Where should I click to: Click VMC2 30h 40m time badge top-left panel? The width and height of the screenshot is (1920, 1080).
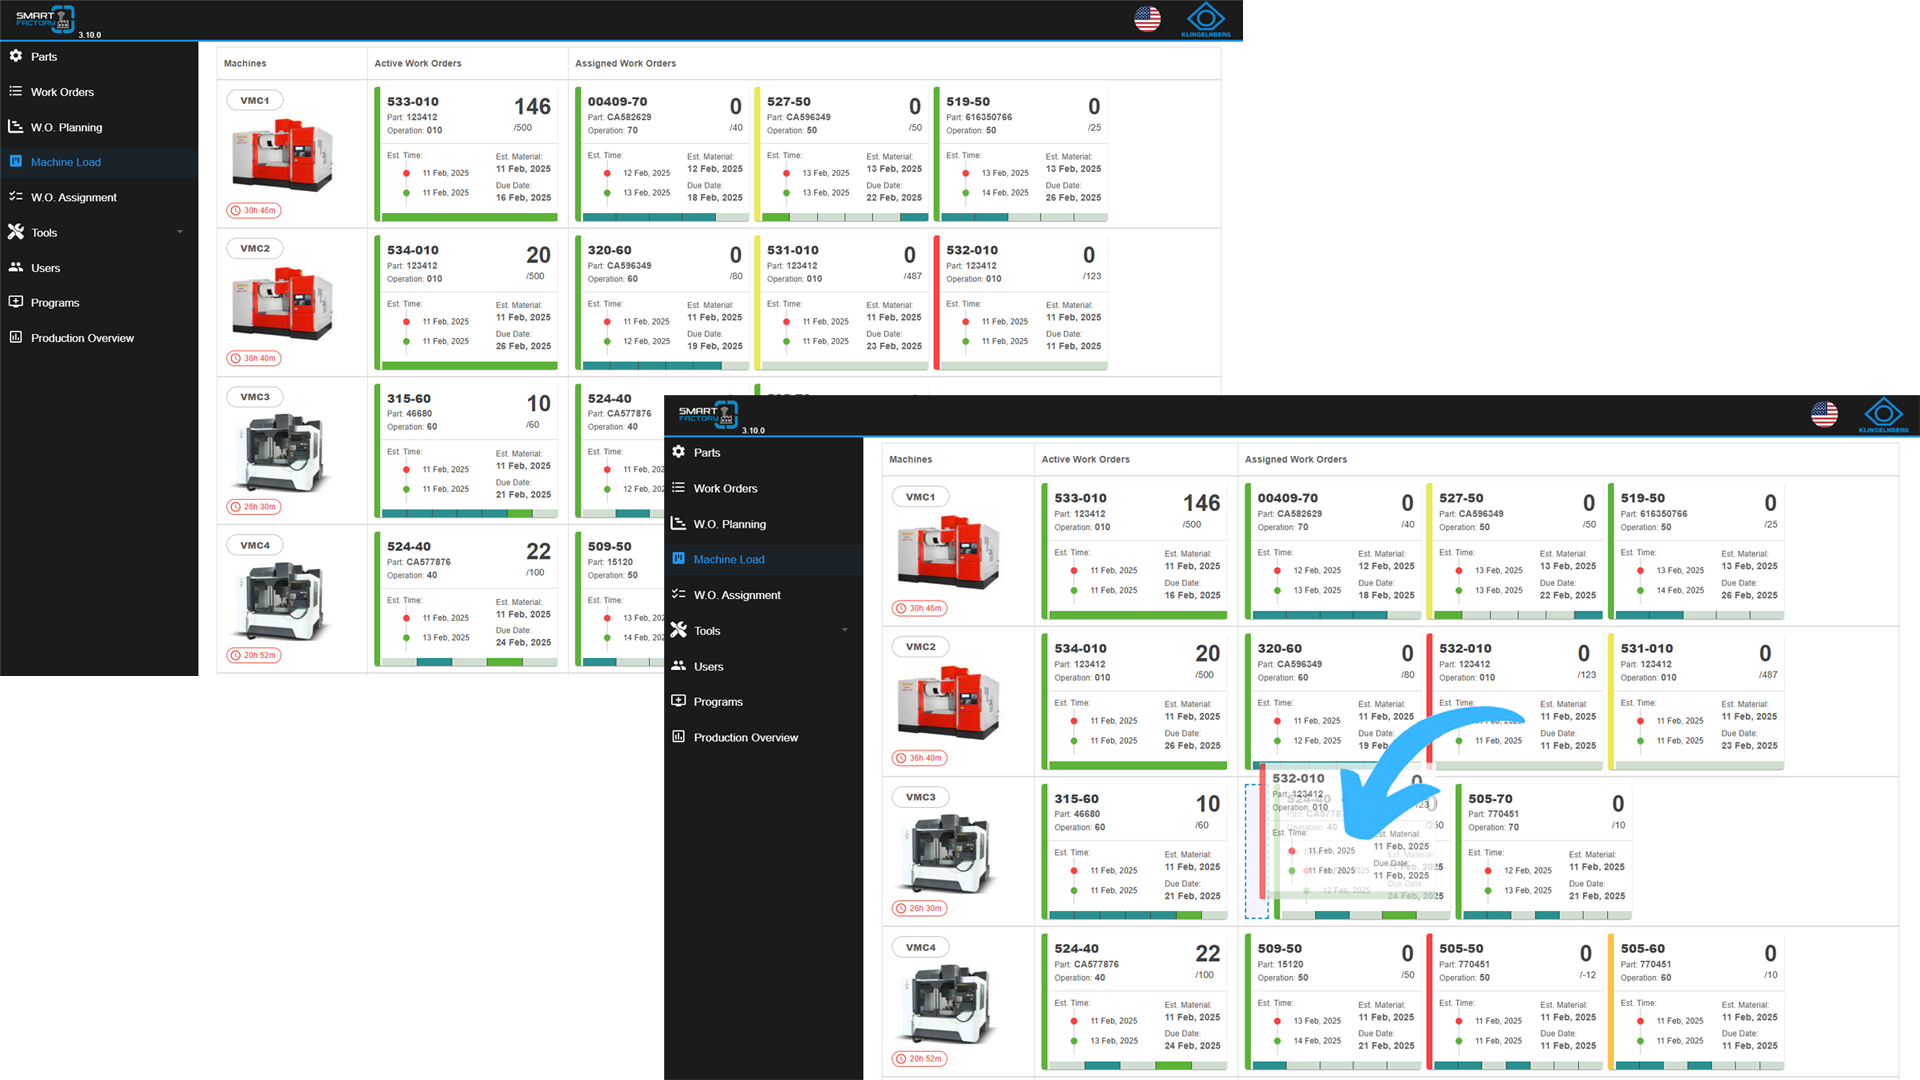[254, 358]
